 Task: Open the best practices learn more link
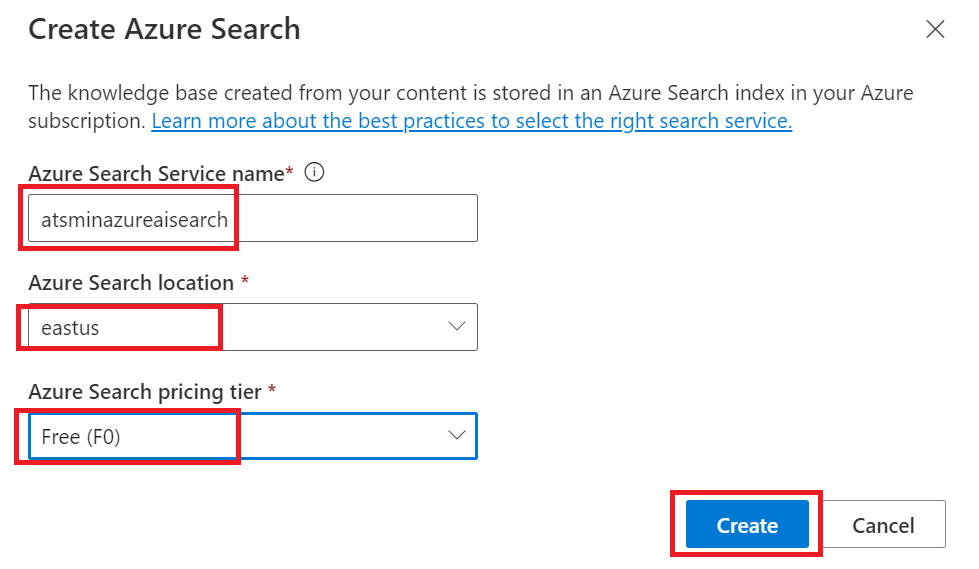point(471,121)
